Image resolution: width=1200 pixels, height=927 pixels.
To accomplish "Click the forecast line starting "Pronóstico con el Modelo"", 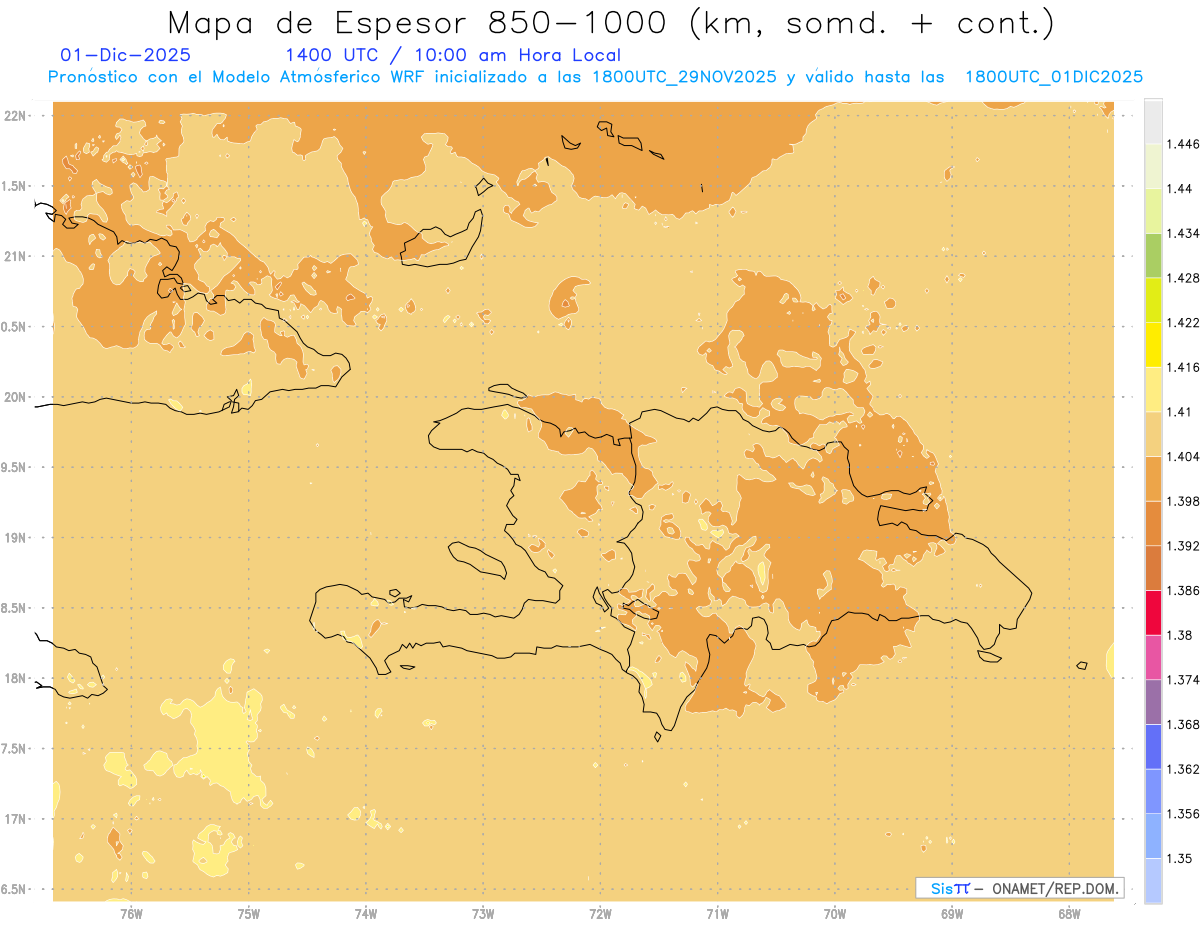I will click(595, 77).
